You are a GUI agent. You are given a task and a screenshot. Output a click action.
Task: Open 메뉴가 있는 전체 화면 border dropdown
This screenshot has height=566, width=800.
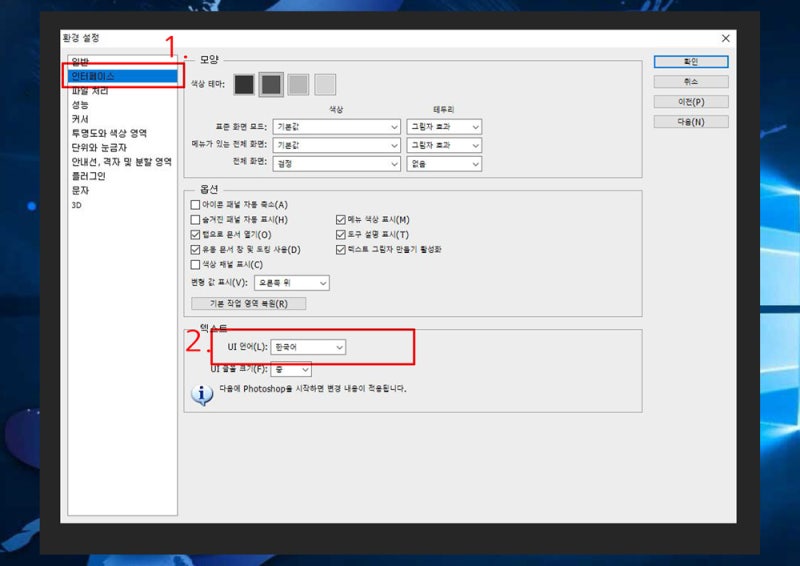pyautogui.click(x=444, y=145)
